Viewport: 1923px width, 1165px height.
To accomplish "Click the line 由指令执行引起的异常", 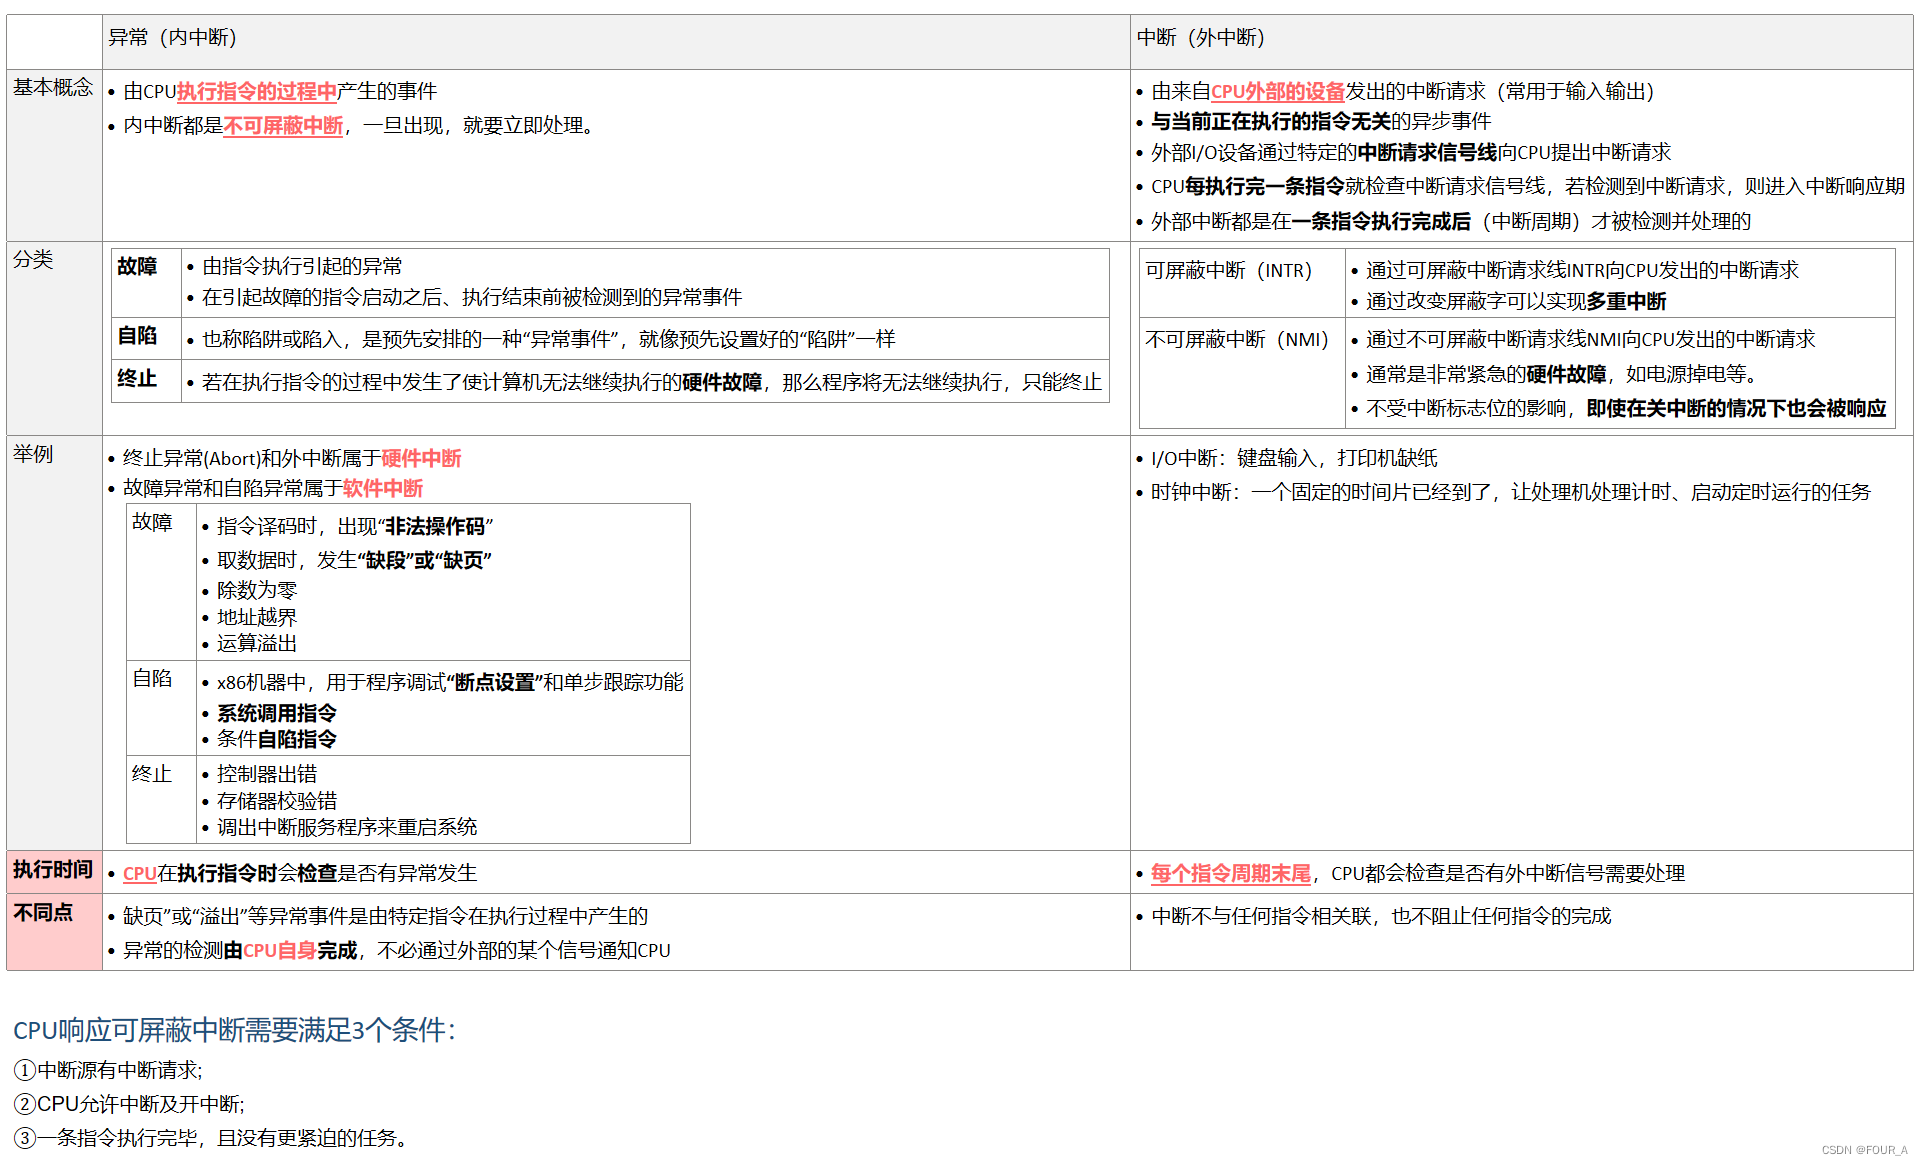I will pos(302,267).
